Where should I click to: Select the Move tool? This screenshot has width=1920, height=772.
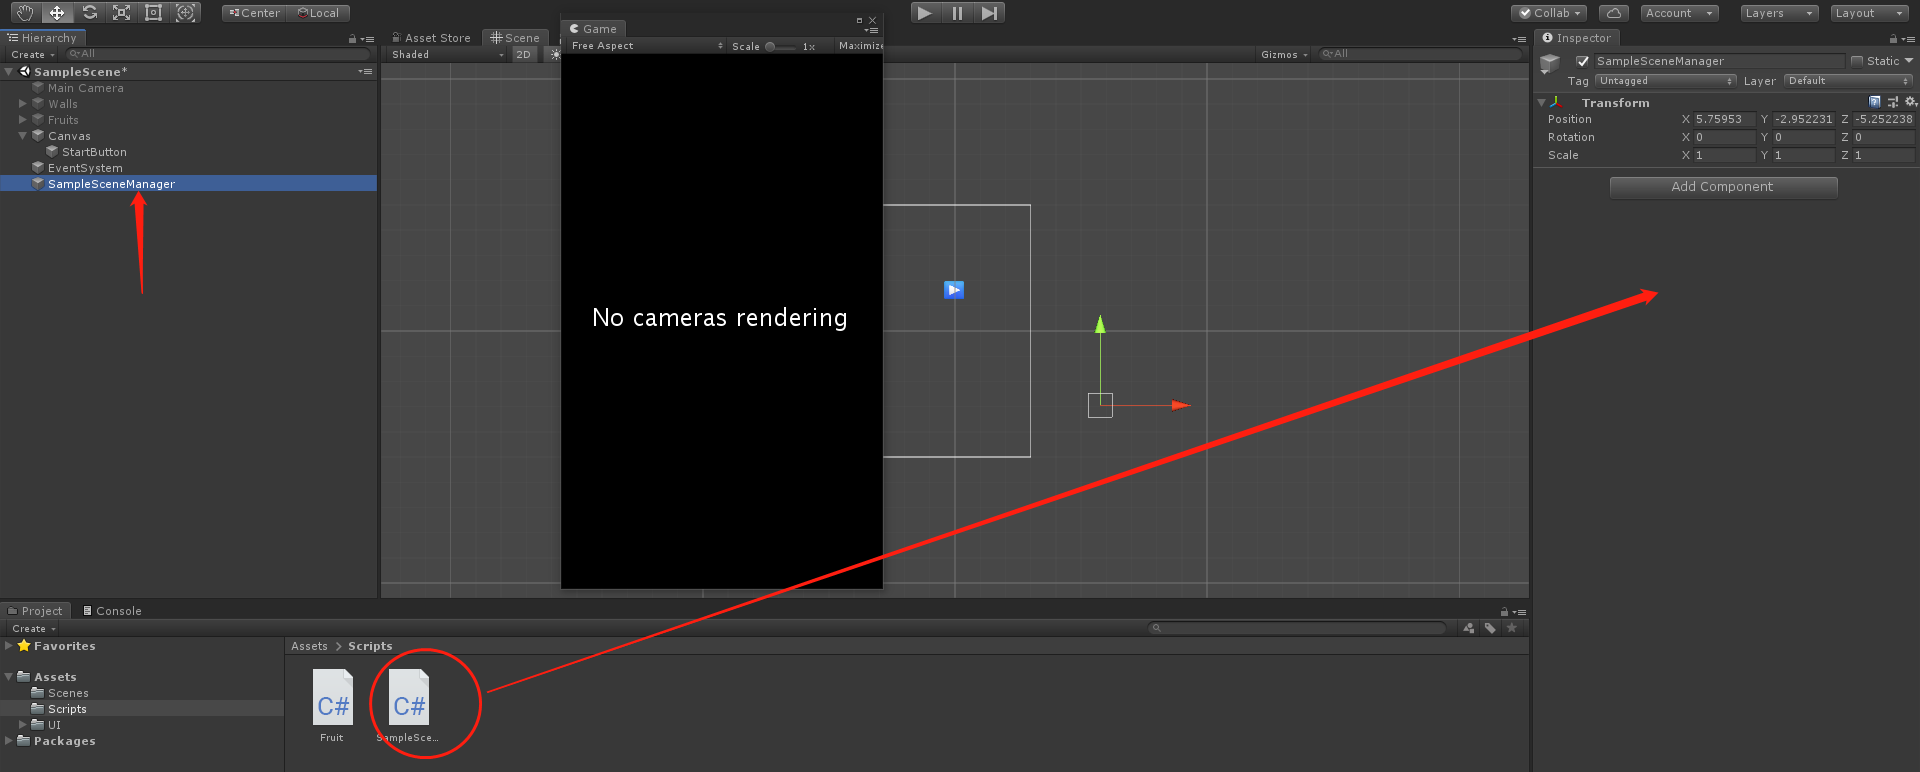pos(57,13)
